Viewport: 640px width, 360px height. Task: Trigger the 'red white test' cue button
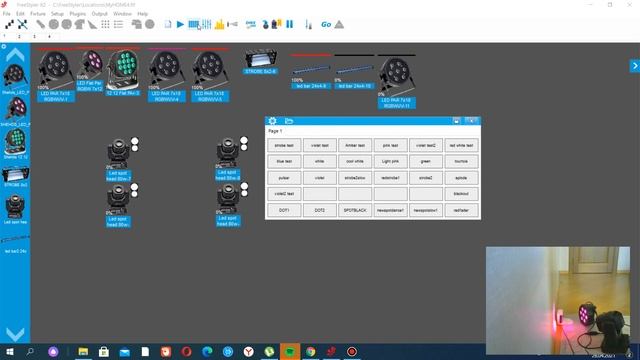click(x=461, y=145)
